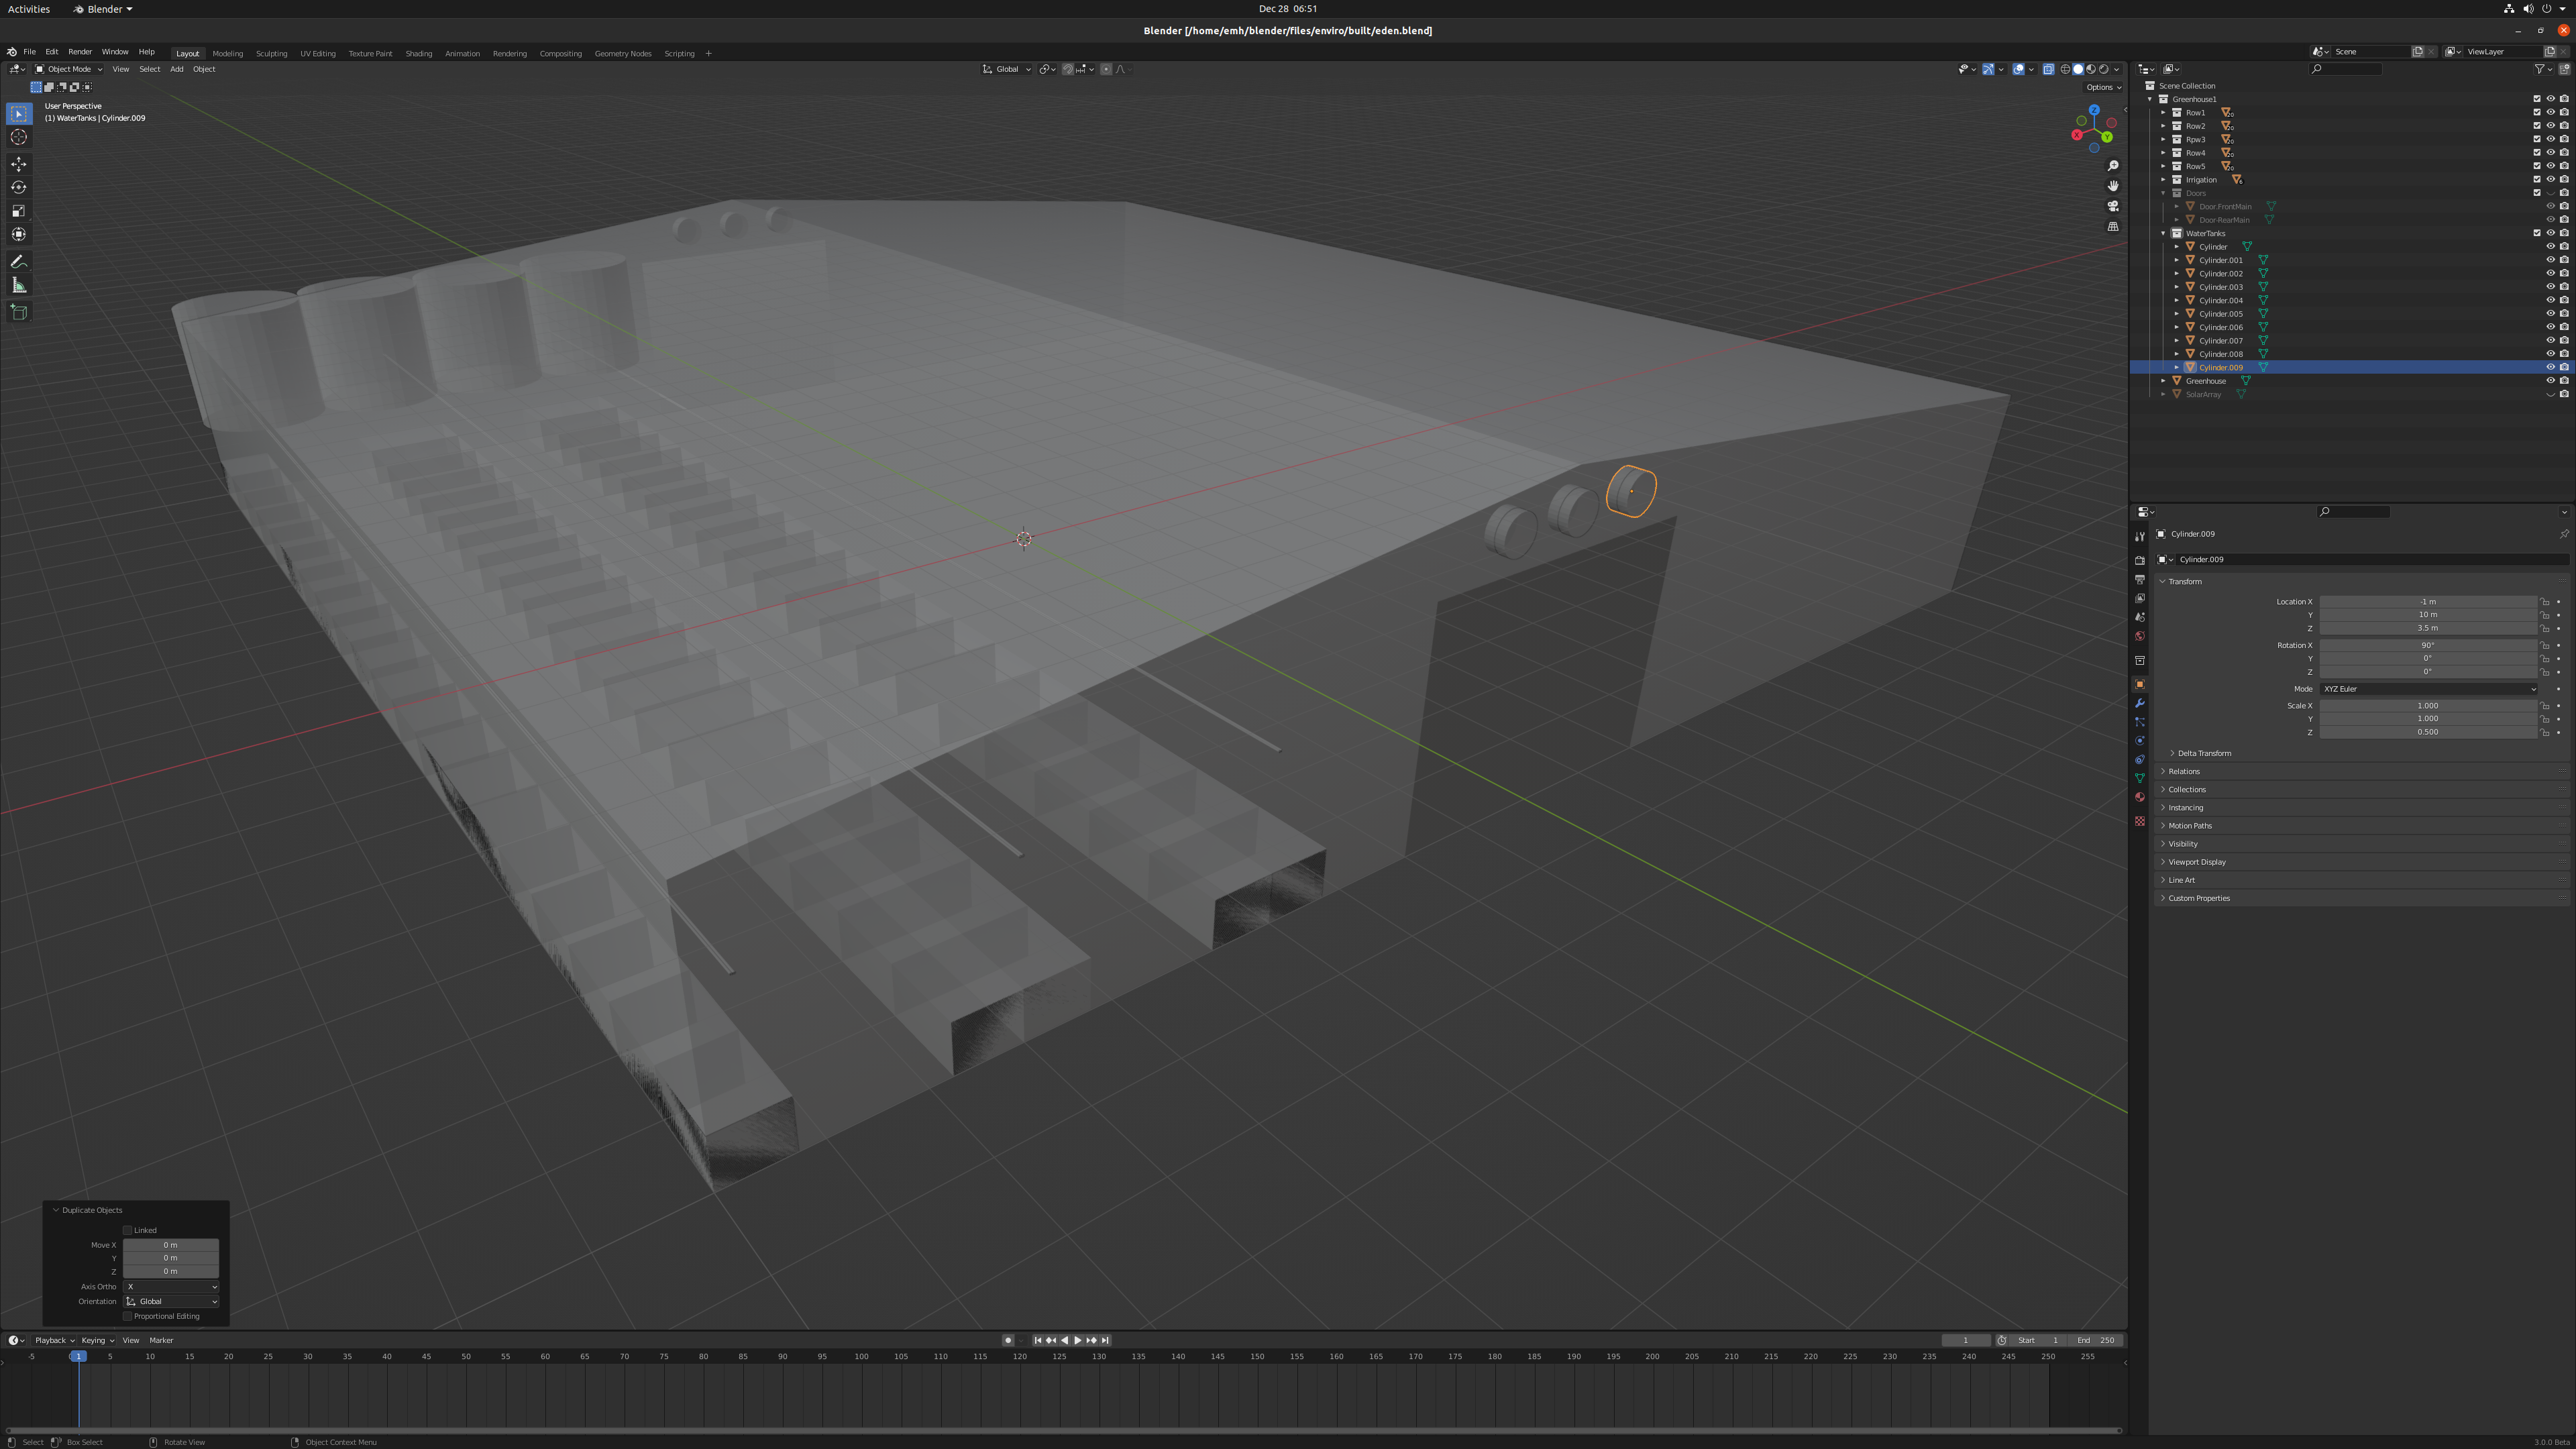Expand the Custom Properties panel
Viewport: 2576px width, 1449px height.
(x=2199, y=898)
